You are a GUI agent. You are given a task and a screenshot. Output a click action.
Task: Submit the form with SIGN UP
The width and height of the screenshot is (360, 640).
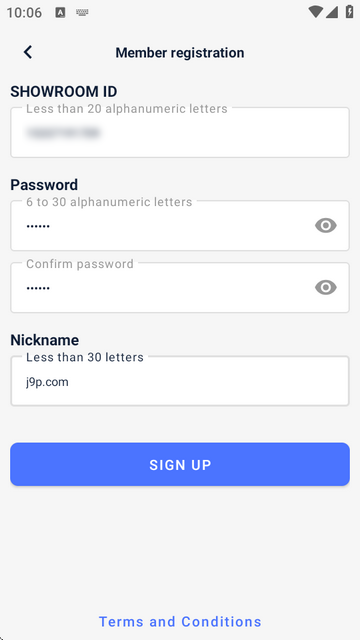tap(180, 464)
